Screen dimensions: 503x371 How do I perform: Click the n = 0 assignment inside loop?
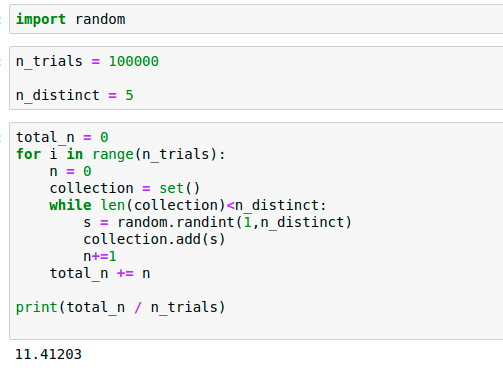point(70,171)
